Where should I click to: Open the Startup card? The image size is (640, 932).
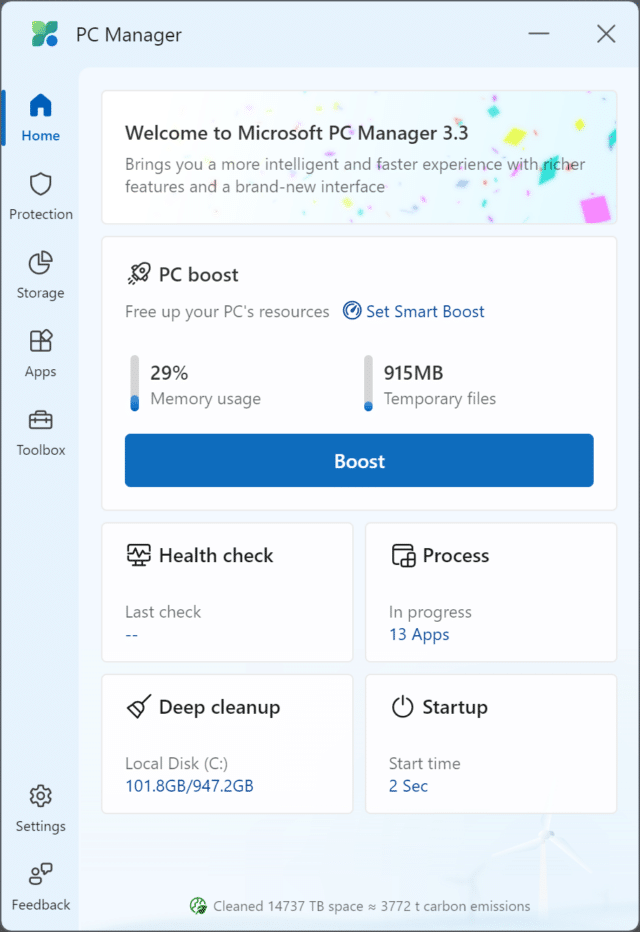tap(491, 744)
